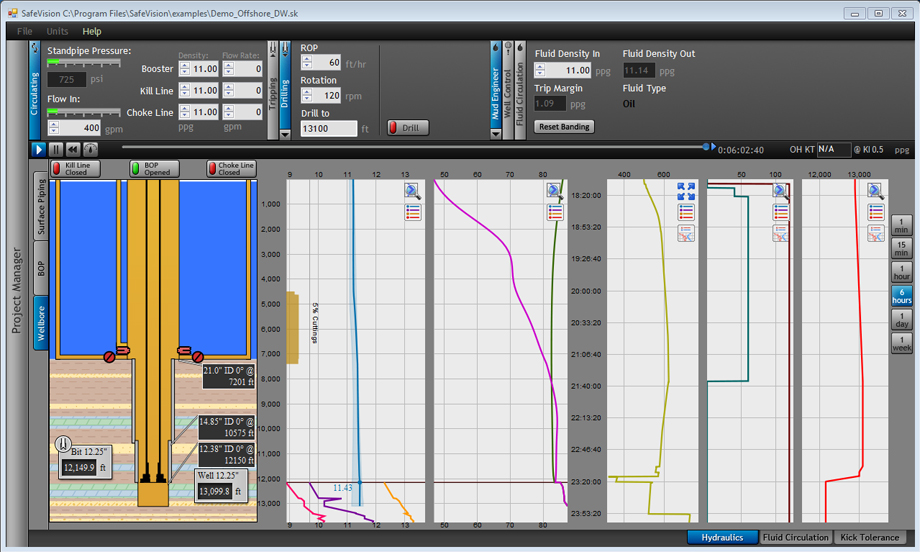Click the zoom magnifier on the first depth chart
This screenshot has width=920, height=552.
(x=413, y=191)
